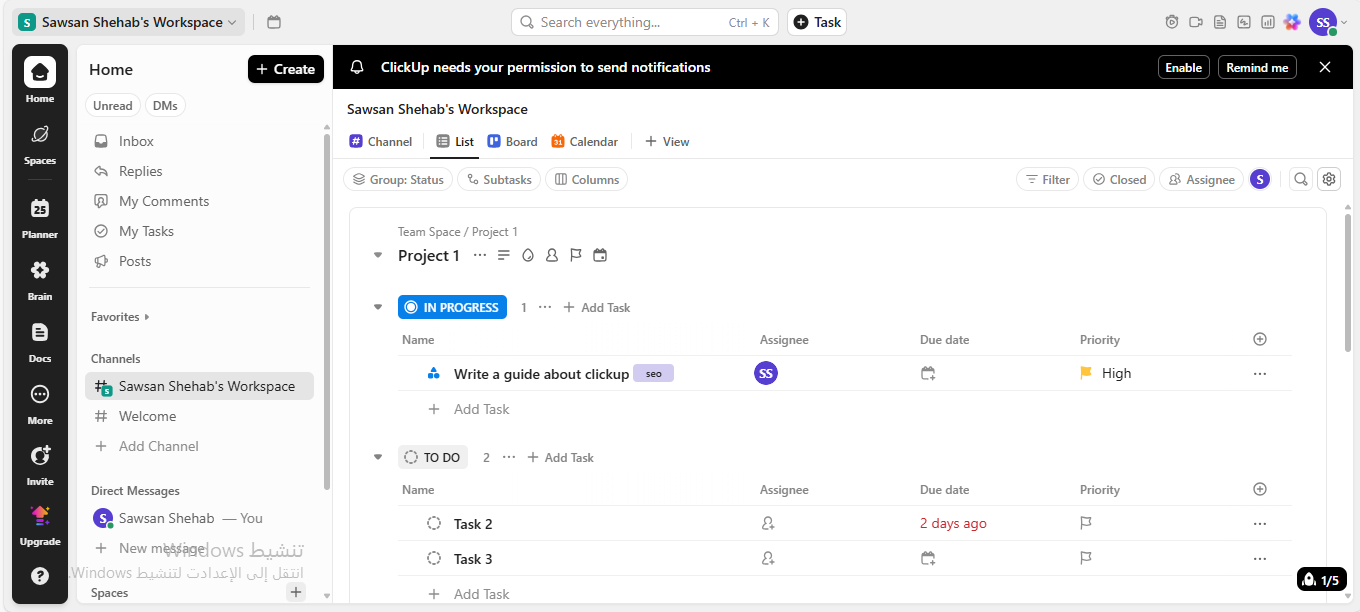The height and width of the screenshot is (612, 1360).
Task: Toggle Subtasks display option
Action: (x=499, y=179)
